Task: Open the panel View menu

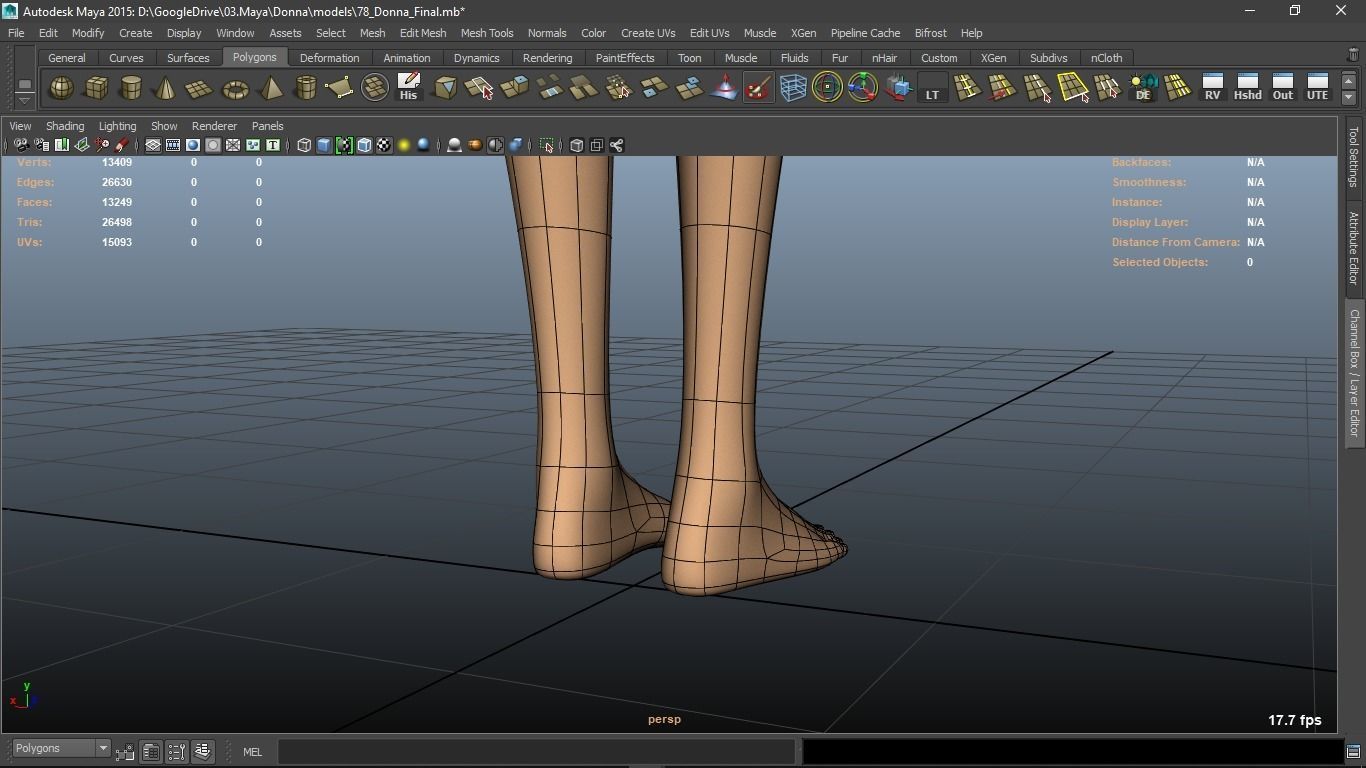Action: click(20, 126)
